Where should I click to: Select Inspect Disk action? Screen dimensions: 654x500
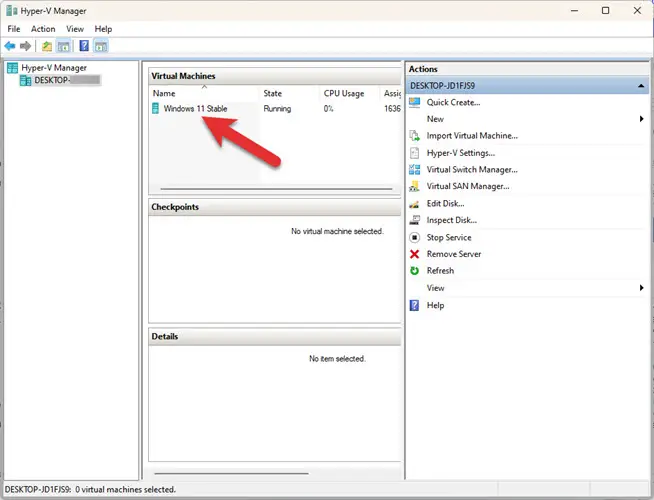coord(451,220)
